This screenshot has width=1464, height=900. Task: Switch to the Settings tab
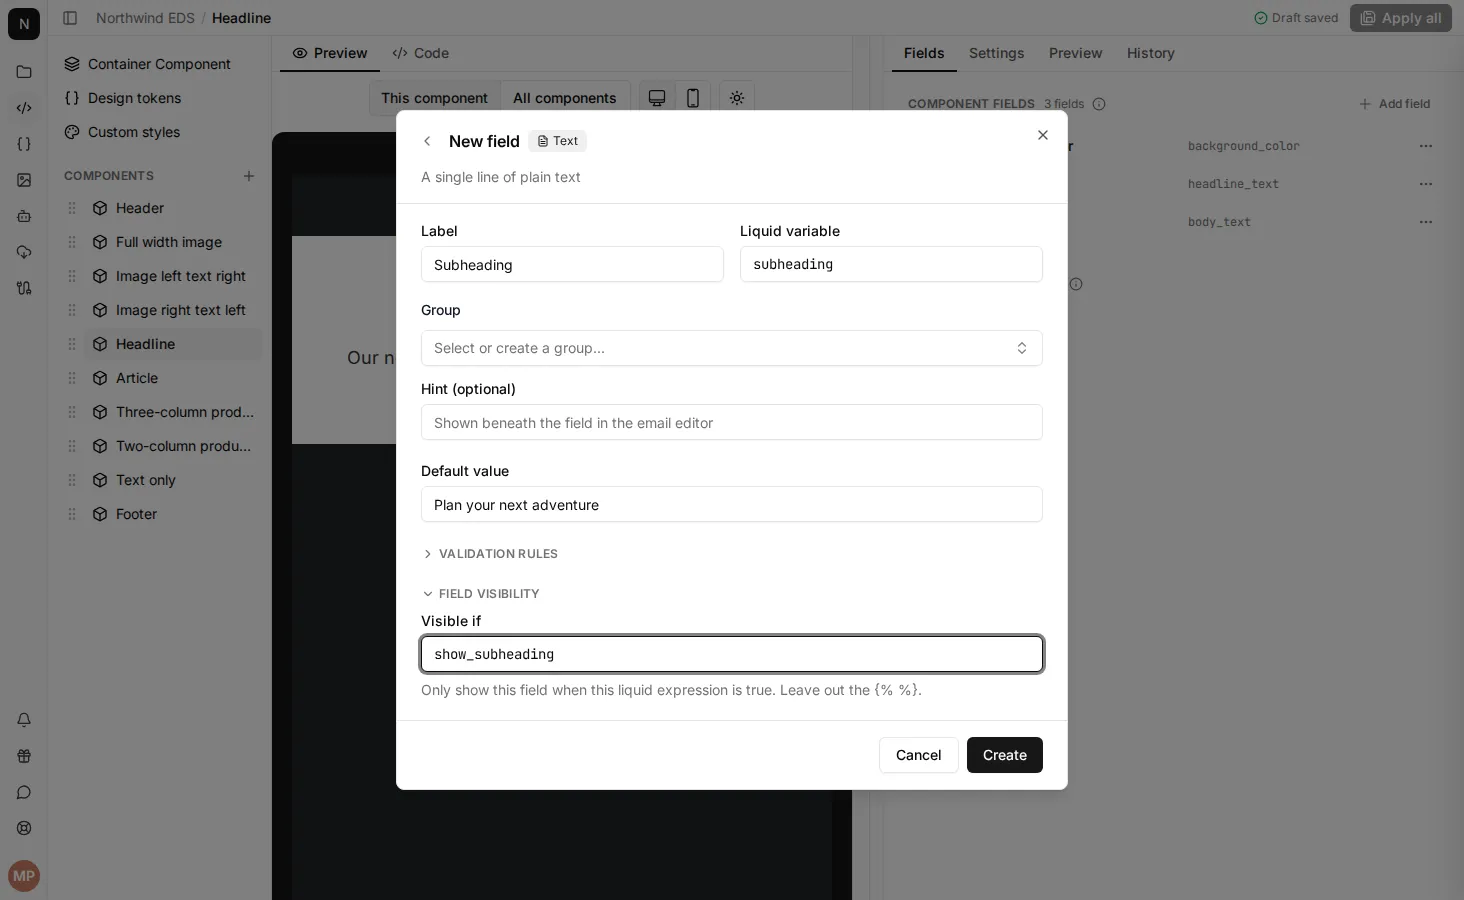tap(997, 53)
